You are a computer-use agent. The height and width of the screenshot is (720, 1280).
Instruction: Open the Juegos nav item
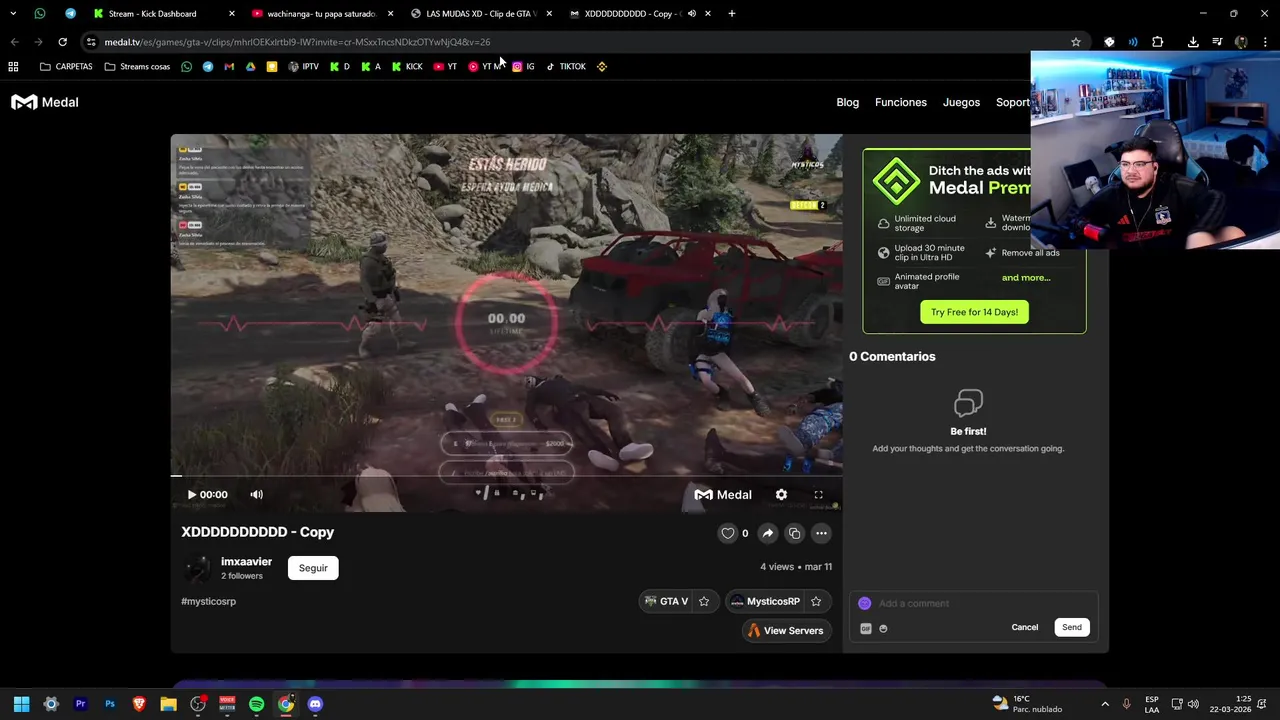(961, 102)
